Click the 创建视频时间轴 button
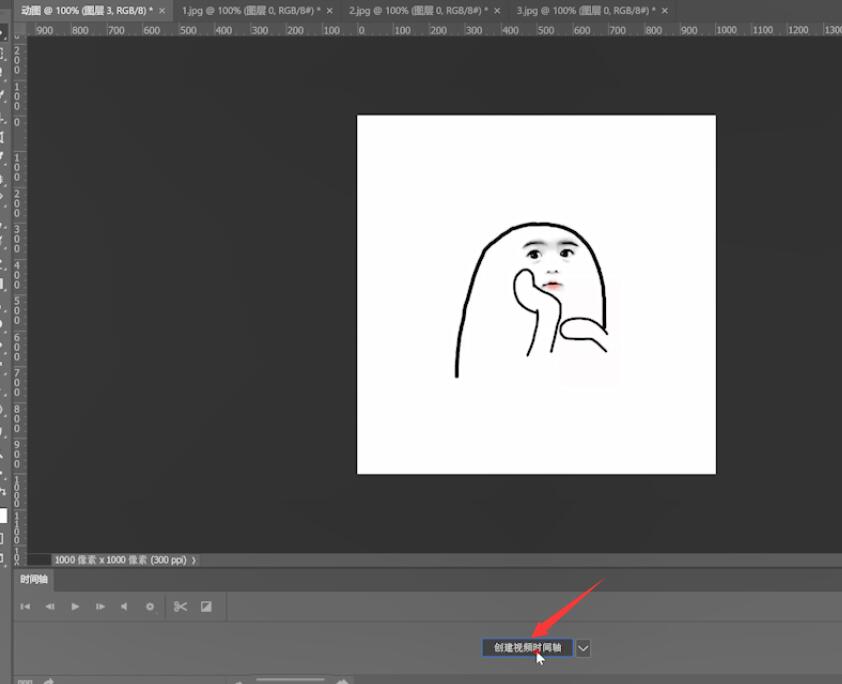Viewport: 842px width, 684px height. [527, 647]
